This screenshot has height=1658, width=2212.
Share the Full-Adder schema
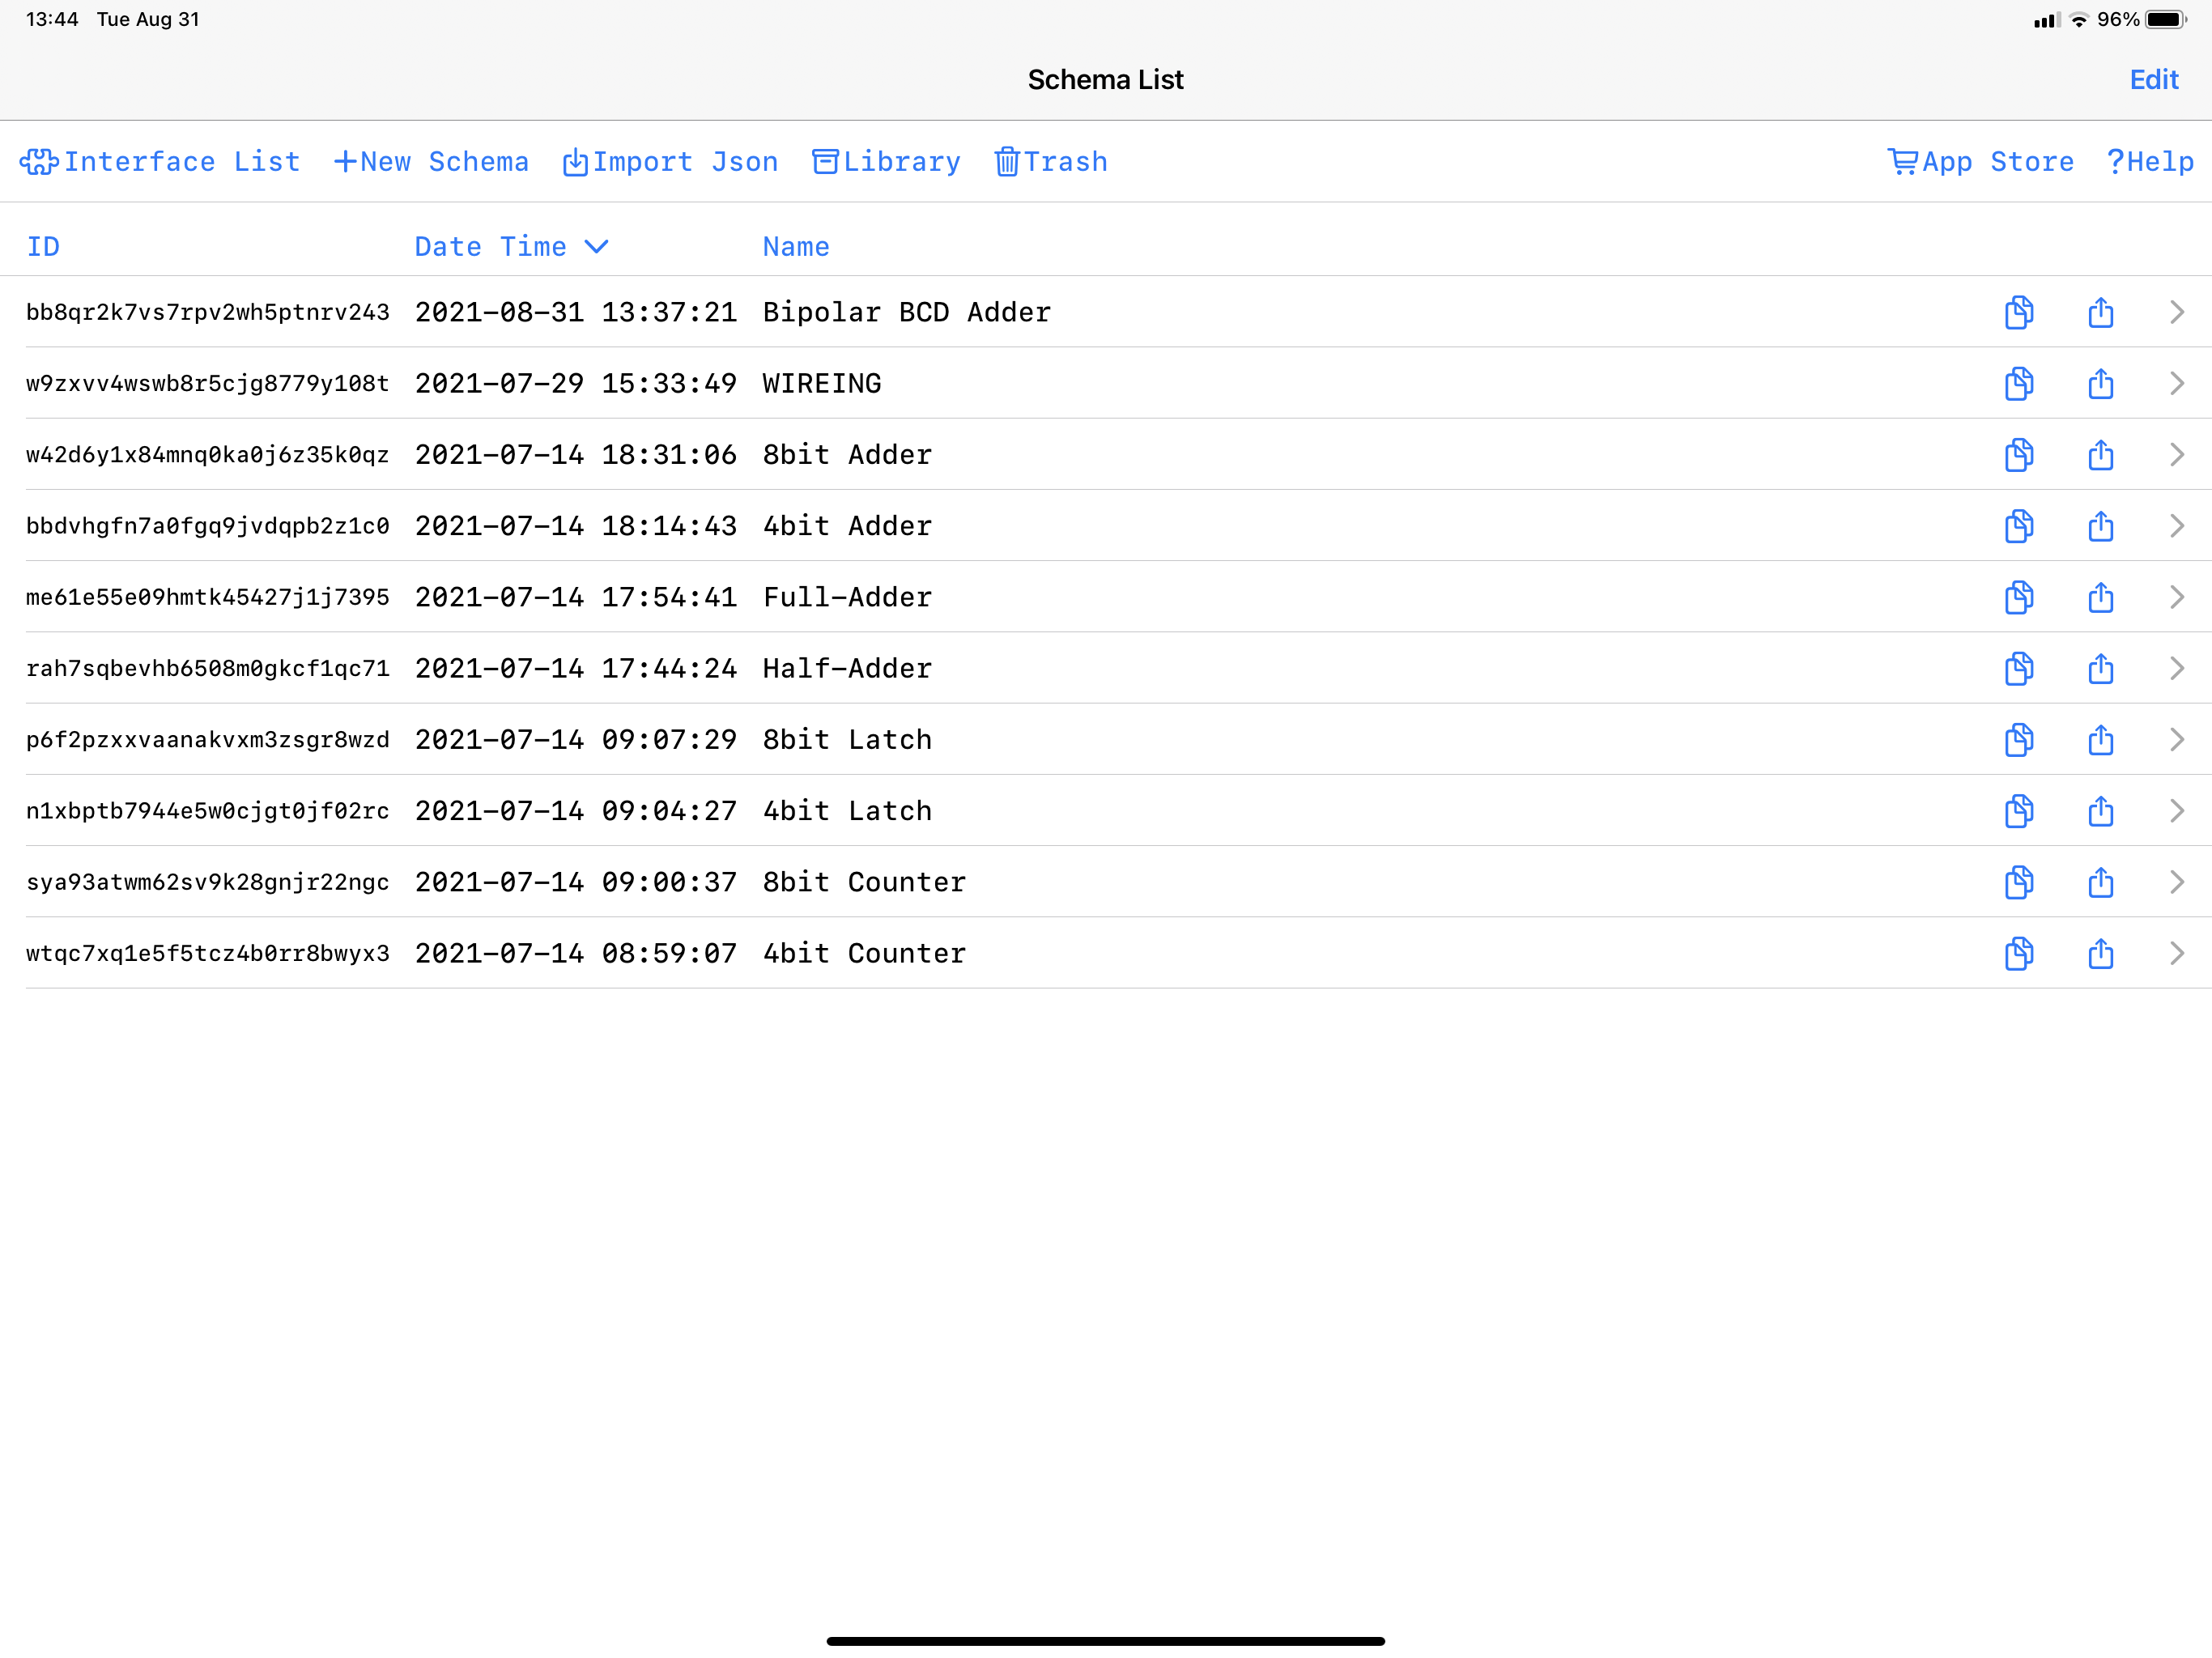click(2100, 597)
